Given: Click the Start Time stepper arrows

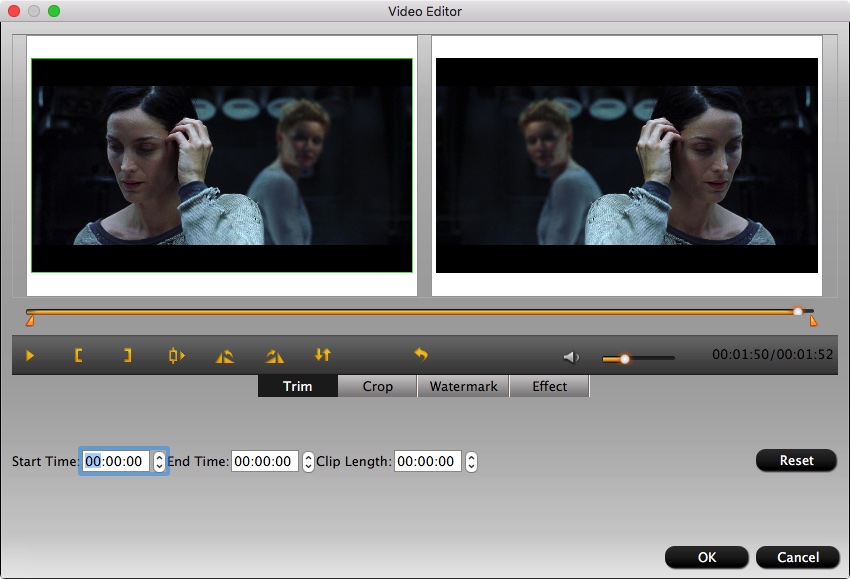Looking at the screenshot, I should pyautogui.click(x=159, y=462).
